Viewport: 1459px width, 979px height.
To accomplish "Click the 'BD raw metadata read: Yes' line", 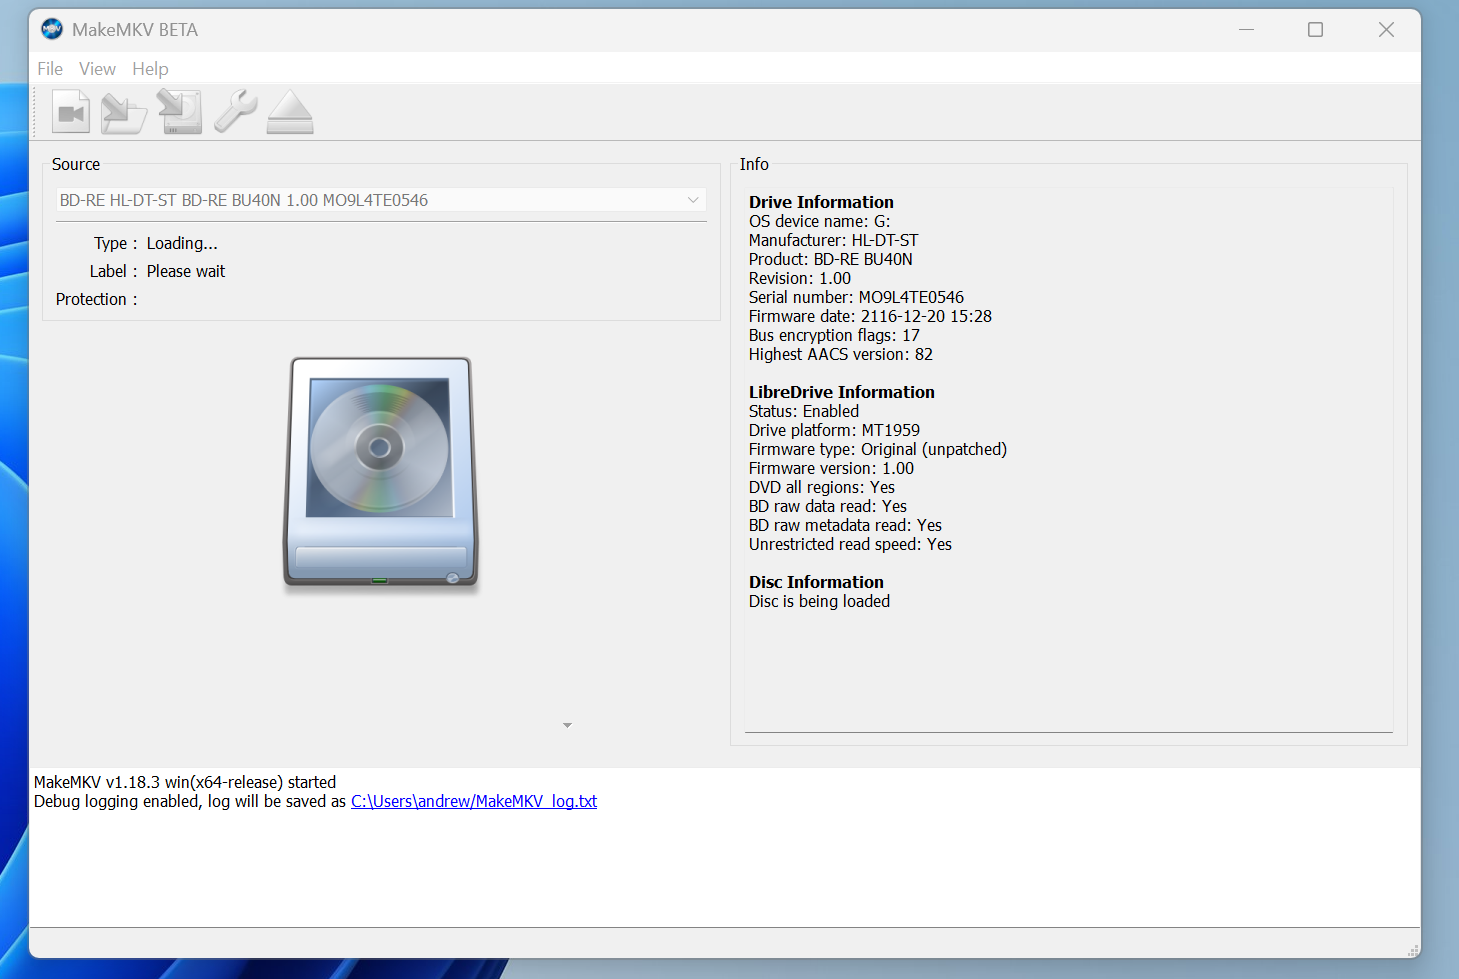I will [x=845, y=525].
